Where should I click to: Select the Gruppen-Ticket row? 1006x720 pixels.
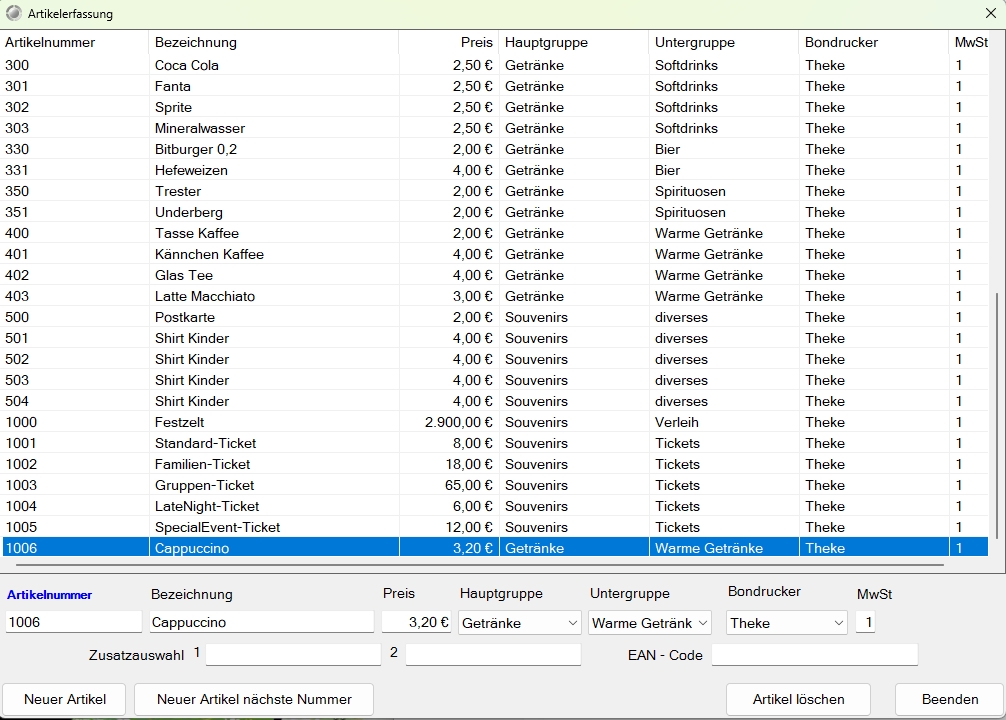[x=495, y=485]
